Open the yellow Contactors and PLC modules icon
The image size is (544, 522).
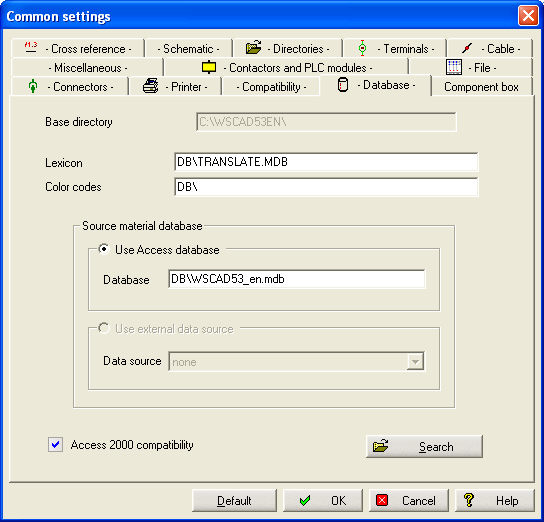[x=209, y=67]
